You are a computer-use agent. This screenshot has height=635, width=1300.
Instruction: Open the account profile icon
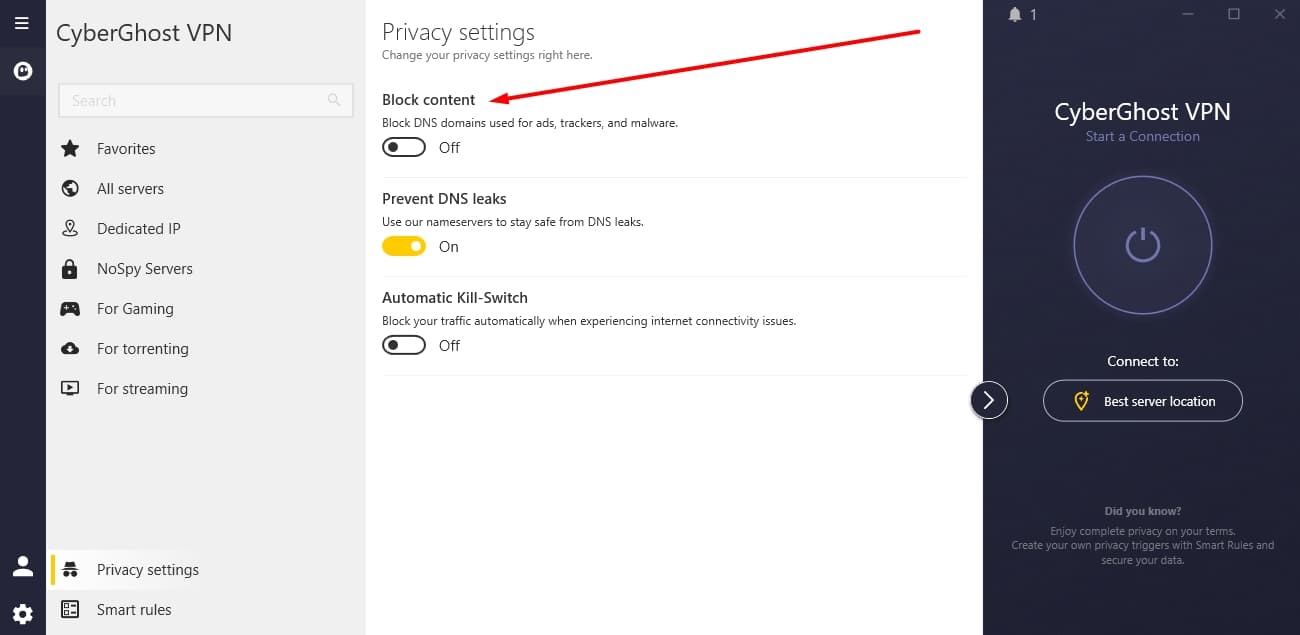pos(22,567)
